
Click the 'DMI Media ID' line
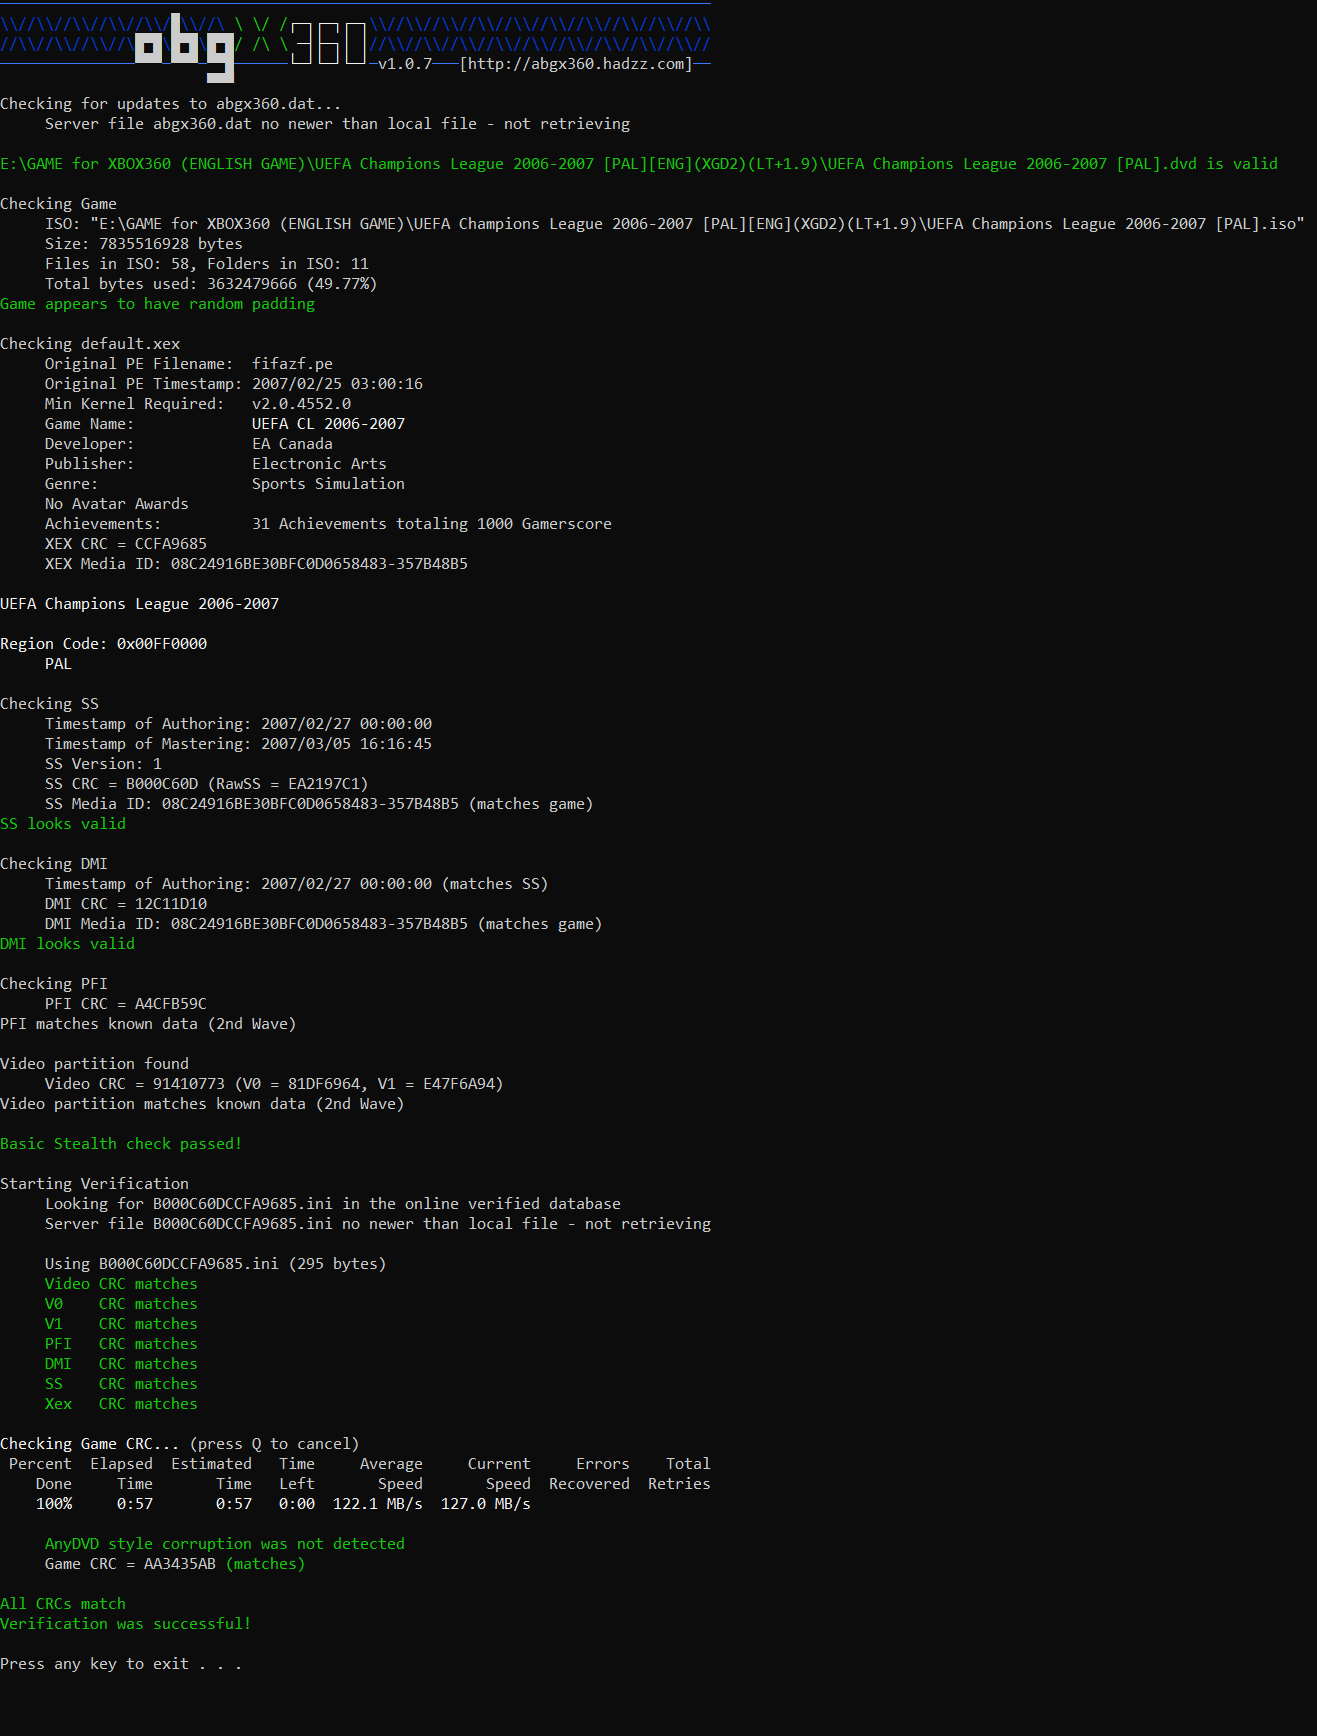tap(324, 924)
